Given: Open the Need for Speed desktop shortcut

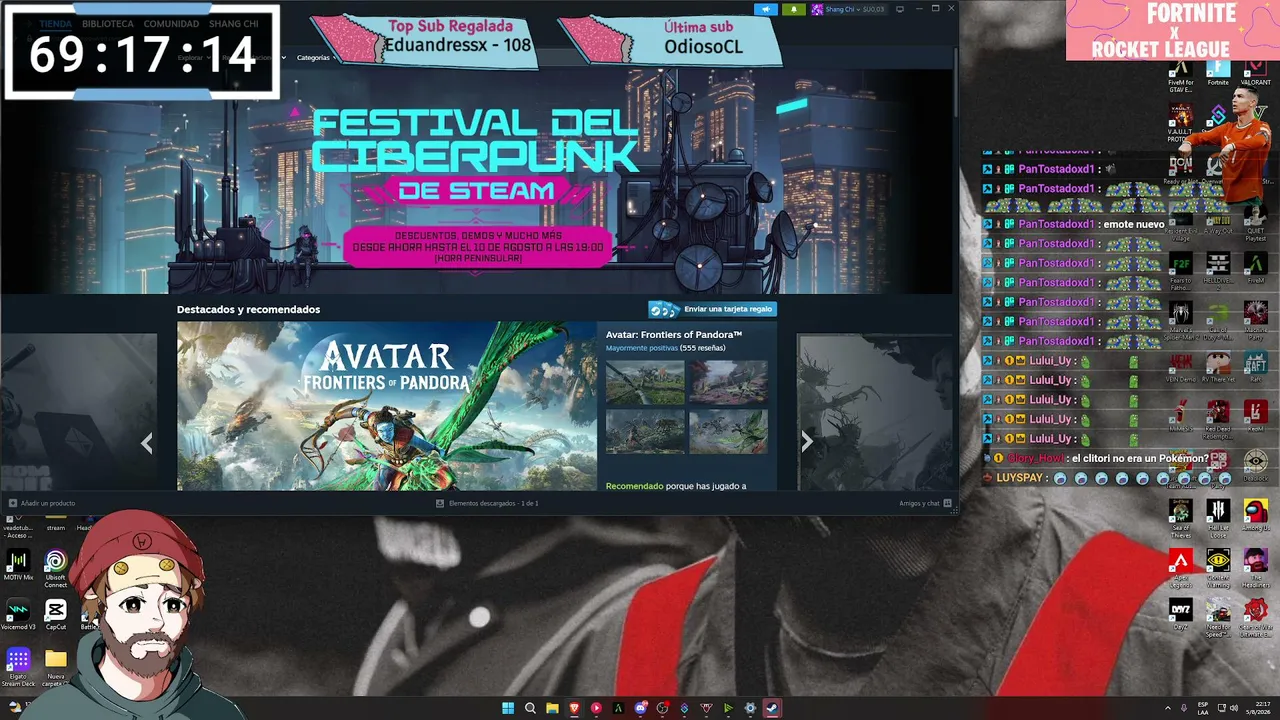Looking at the screenshot, I should point(1218,617).
